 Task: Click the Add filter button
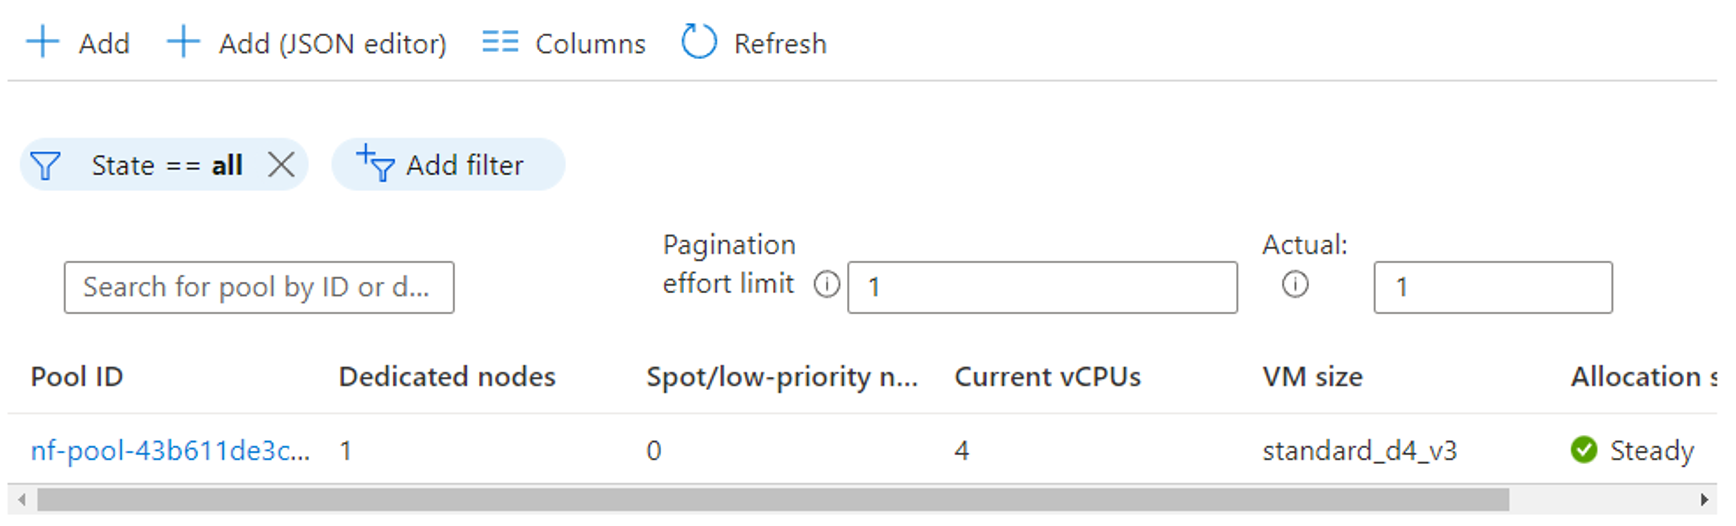pos(448,165)
